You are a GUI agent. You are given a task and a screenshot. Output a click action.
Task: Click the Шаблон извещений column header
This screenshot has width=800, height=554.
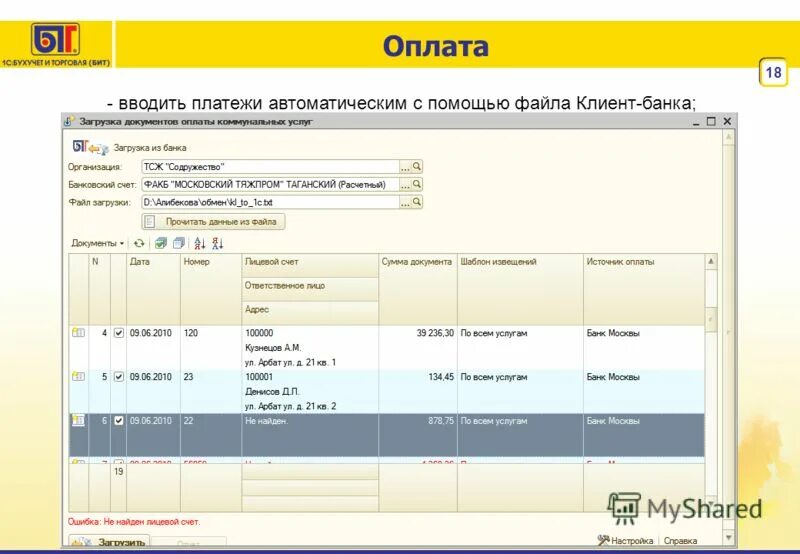coord(520,289)
